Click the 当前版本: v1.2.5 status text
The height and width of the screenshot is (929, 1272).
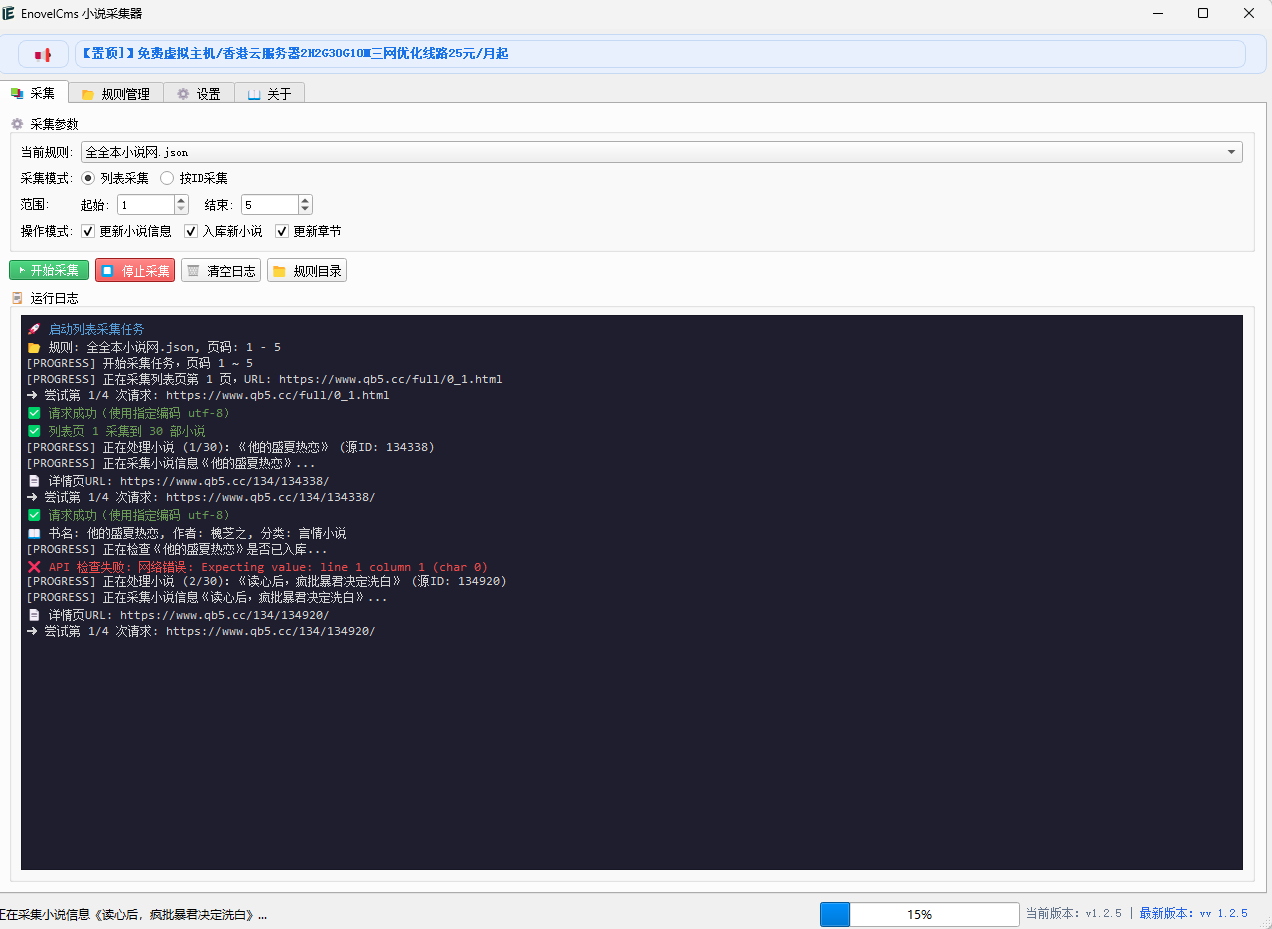[1075, 913]
